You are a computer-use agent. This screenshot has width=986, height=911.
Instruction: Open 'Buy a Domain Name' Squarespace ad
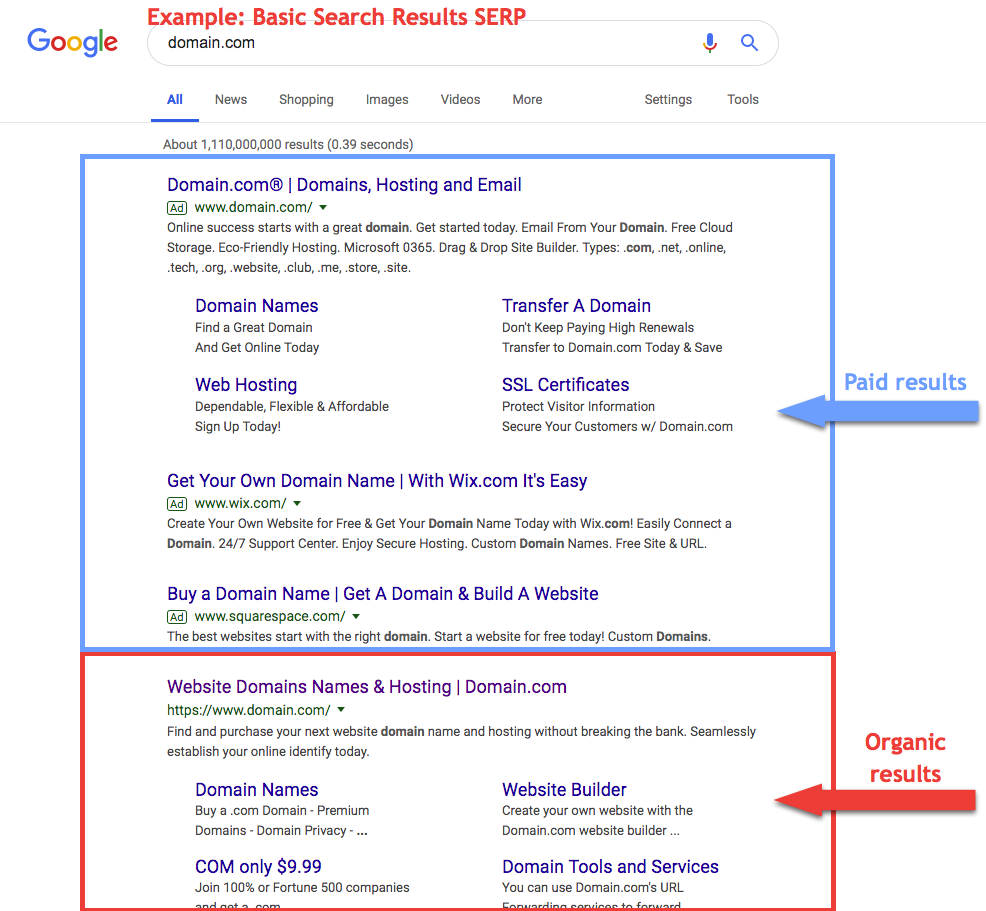[382, 594]
